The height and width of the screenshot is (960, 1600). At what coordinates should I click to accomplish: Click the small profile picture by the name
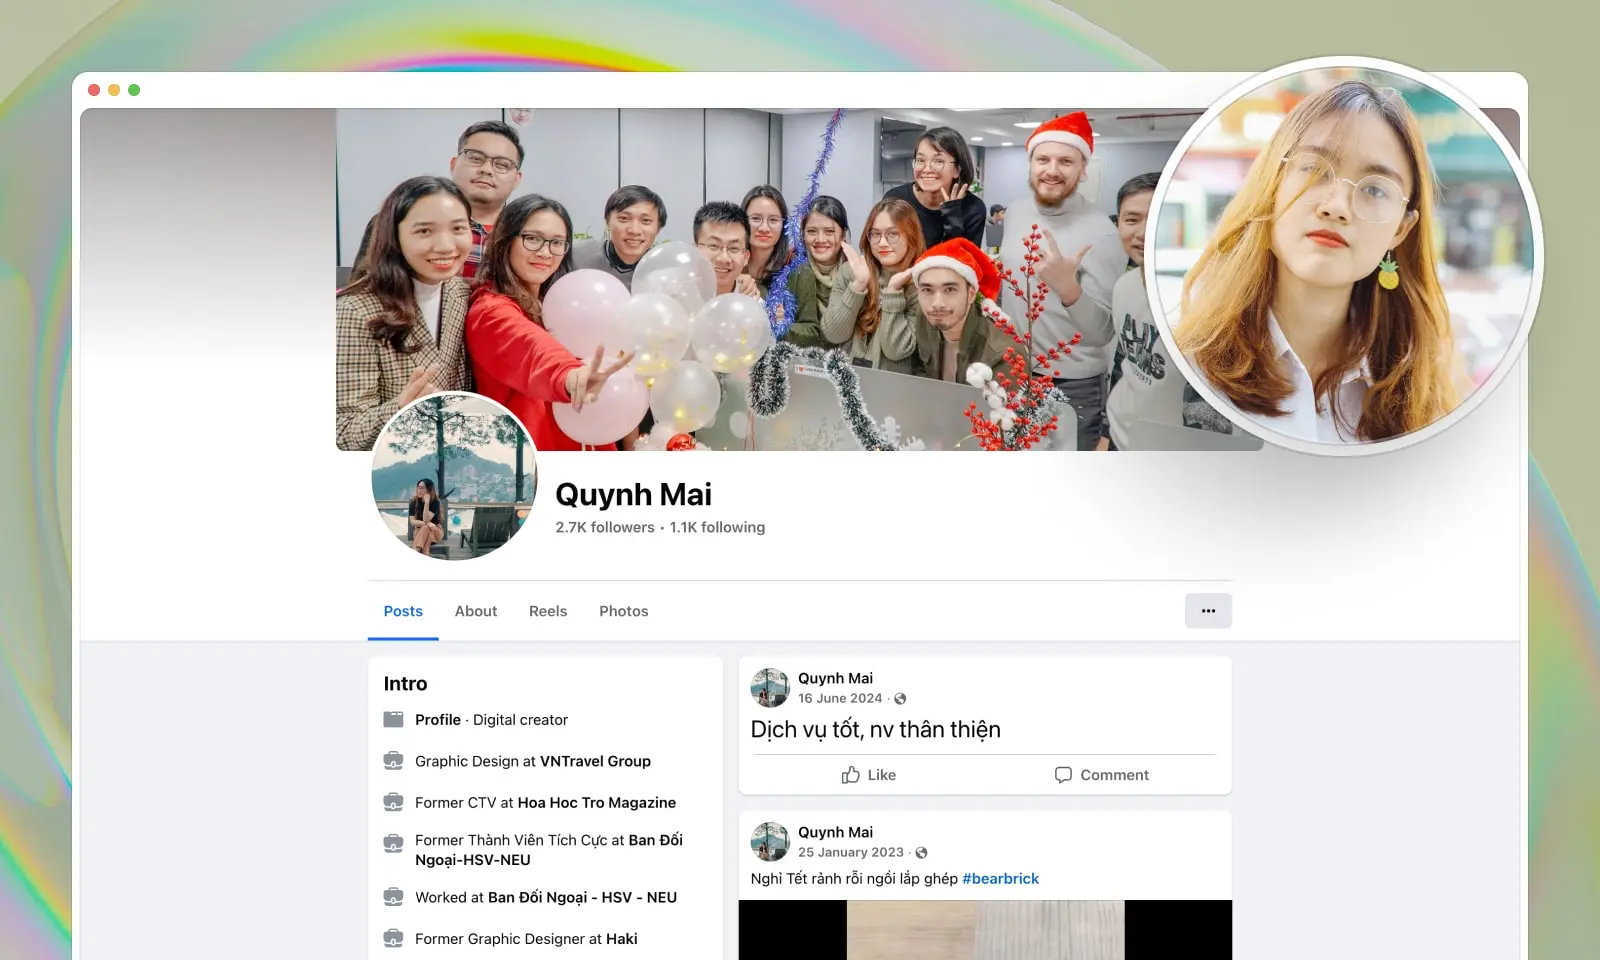[x=454, y=476]
